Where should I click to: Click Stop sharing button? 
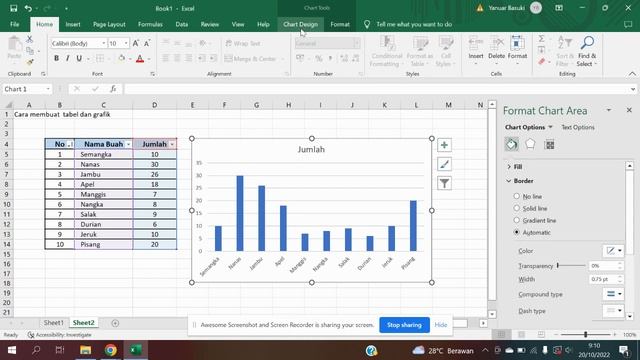tap(404, 325)
